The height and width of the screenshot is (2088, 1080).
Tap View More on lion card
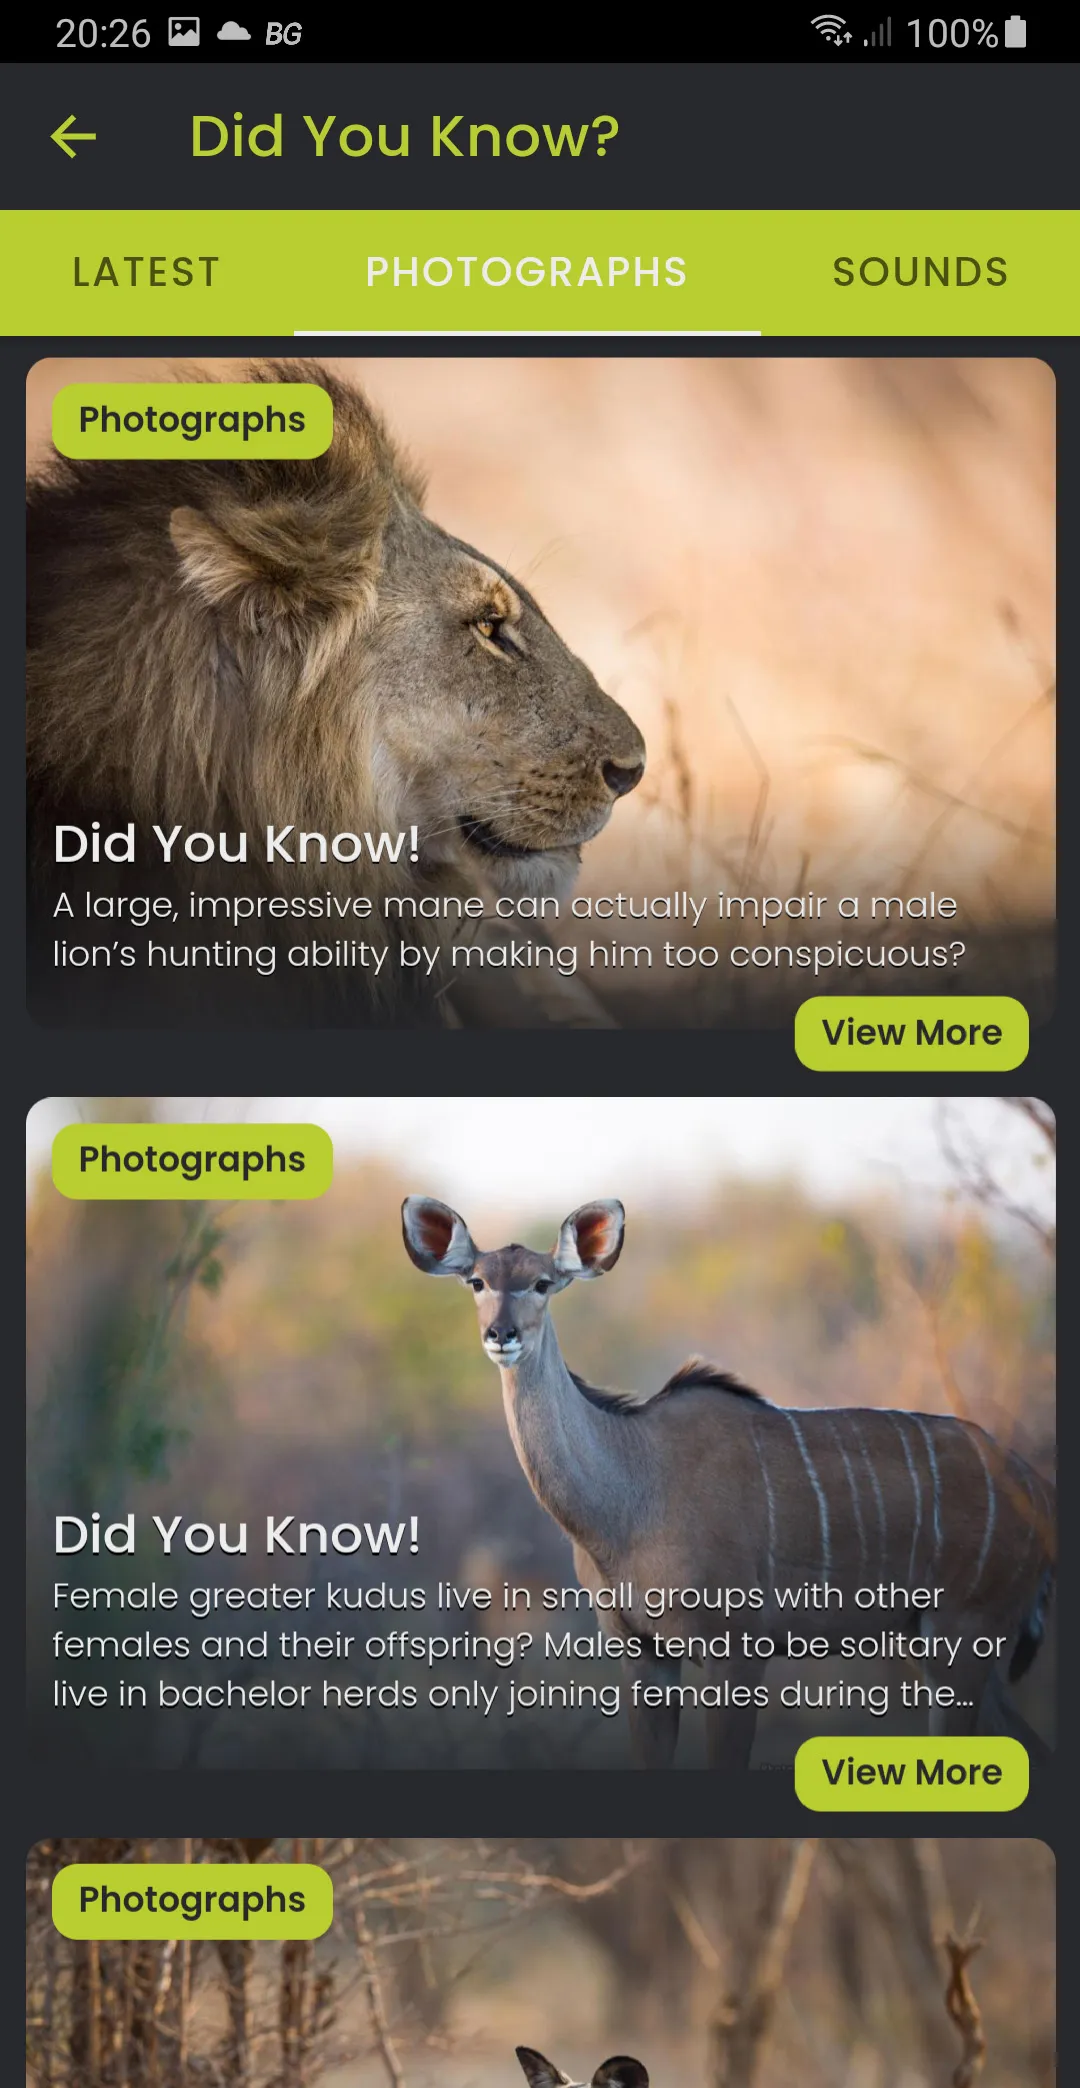point(911,1033)
